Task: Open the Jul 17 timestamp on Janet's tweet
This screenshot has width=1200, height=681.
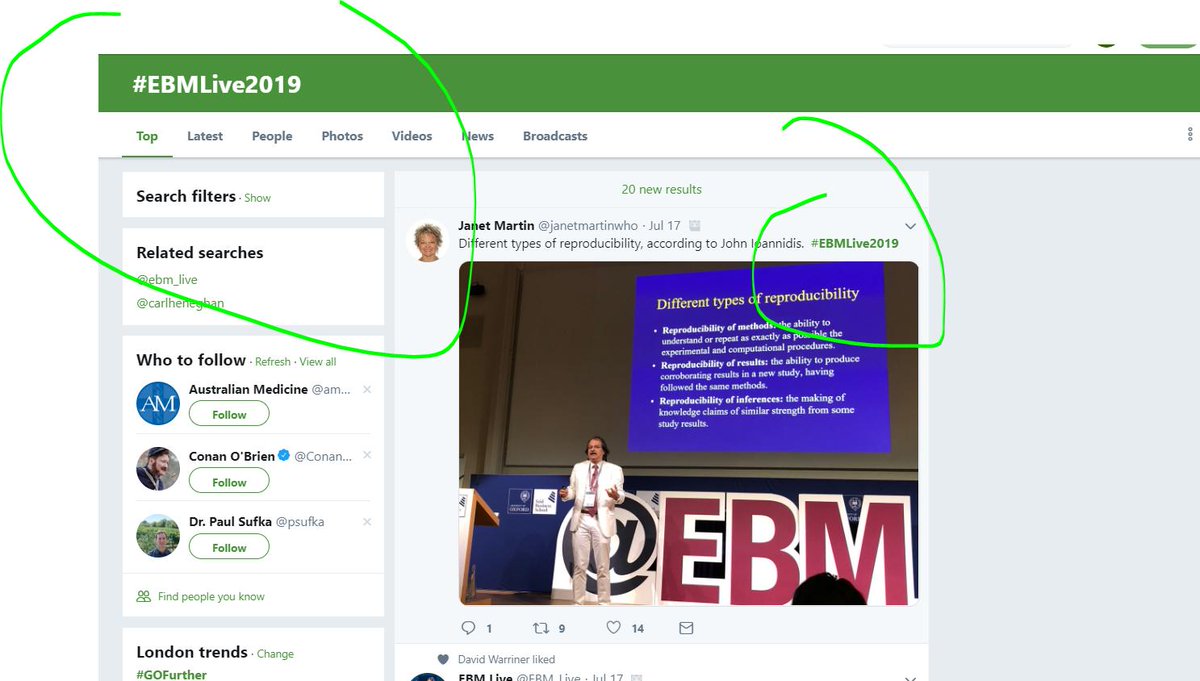Action: (664, 226)
